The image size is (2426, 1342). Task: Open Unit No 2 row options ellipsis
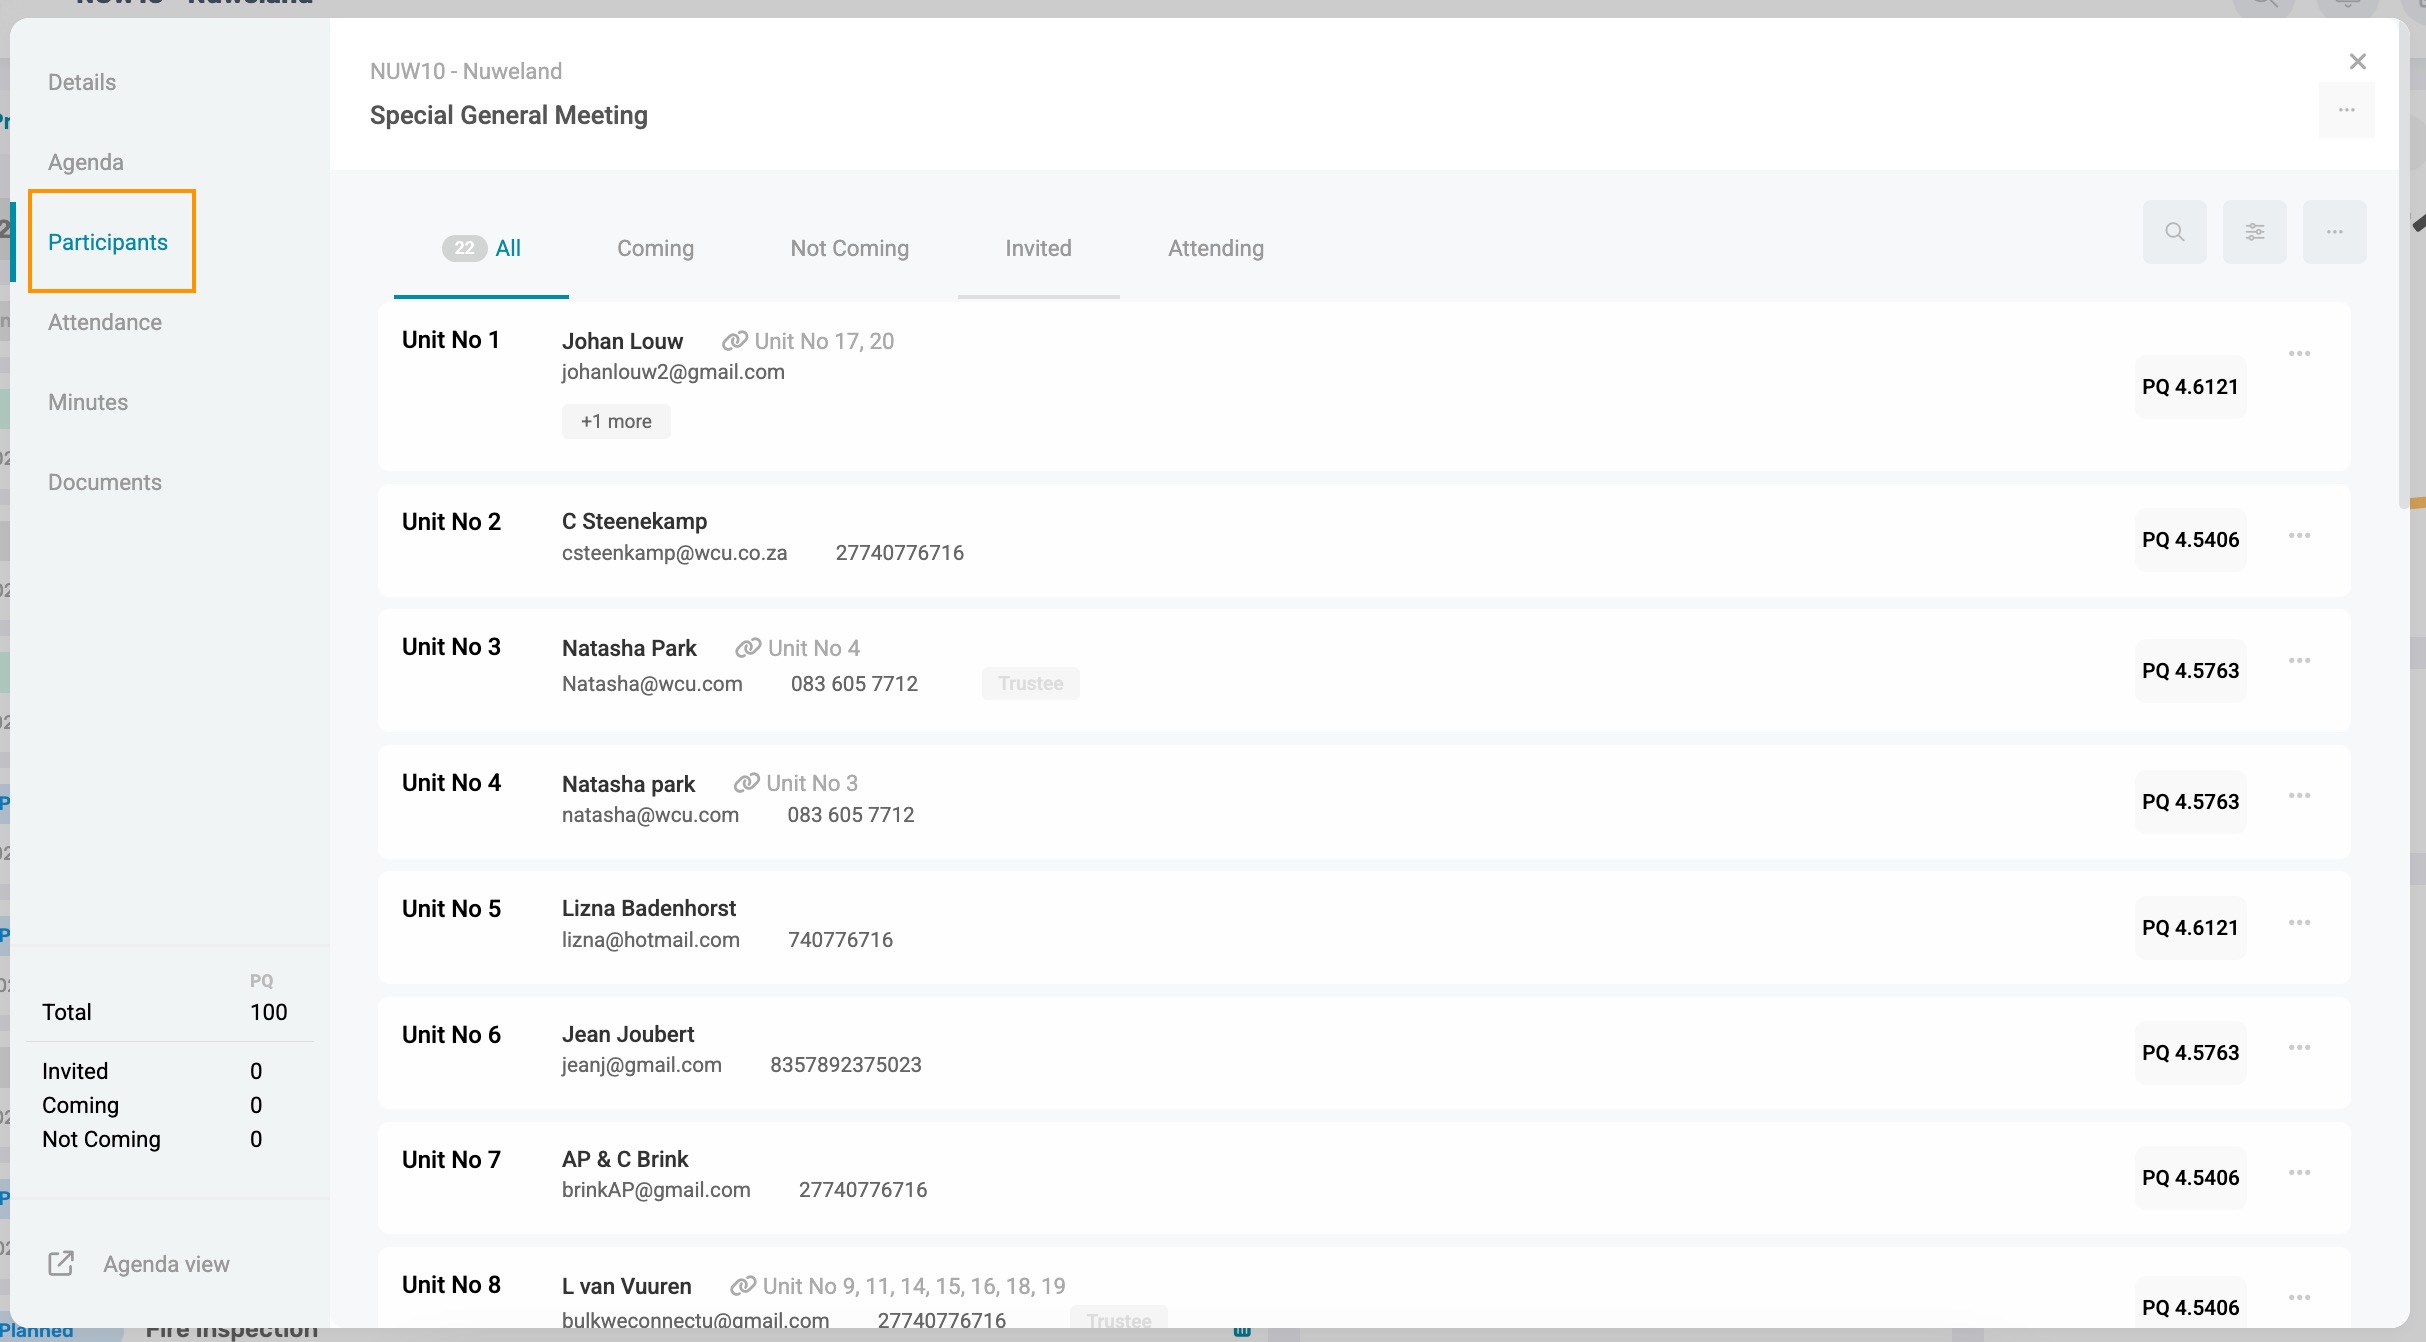coord(2299,536)
